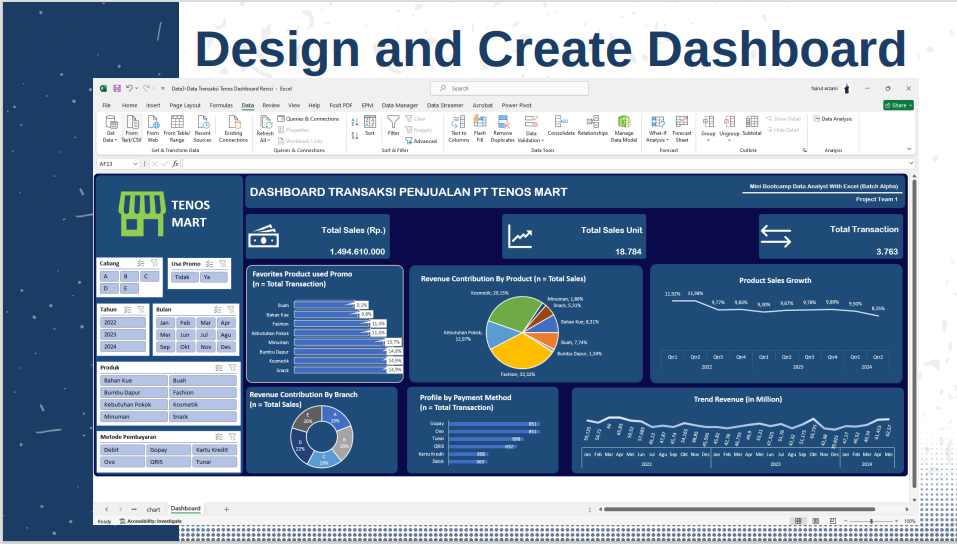Click the Undo arrow icon

(x=129, y=89)
